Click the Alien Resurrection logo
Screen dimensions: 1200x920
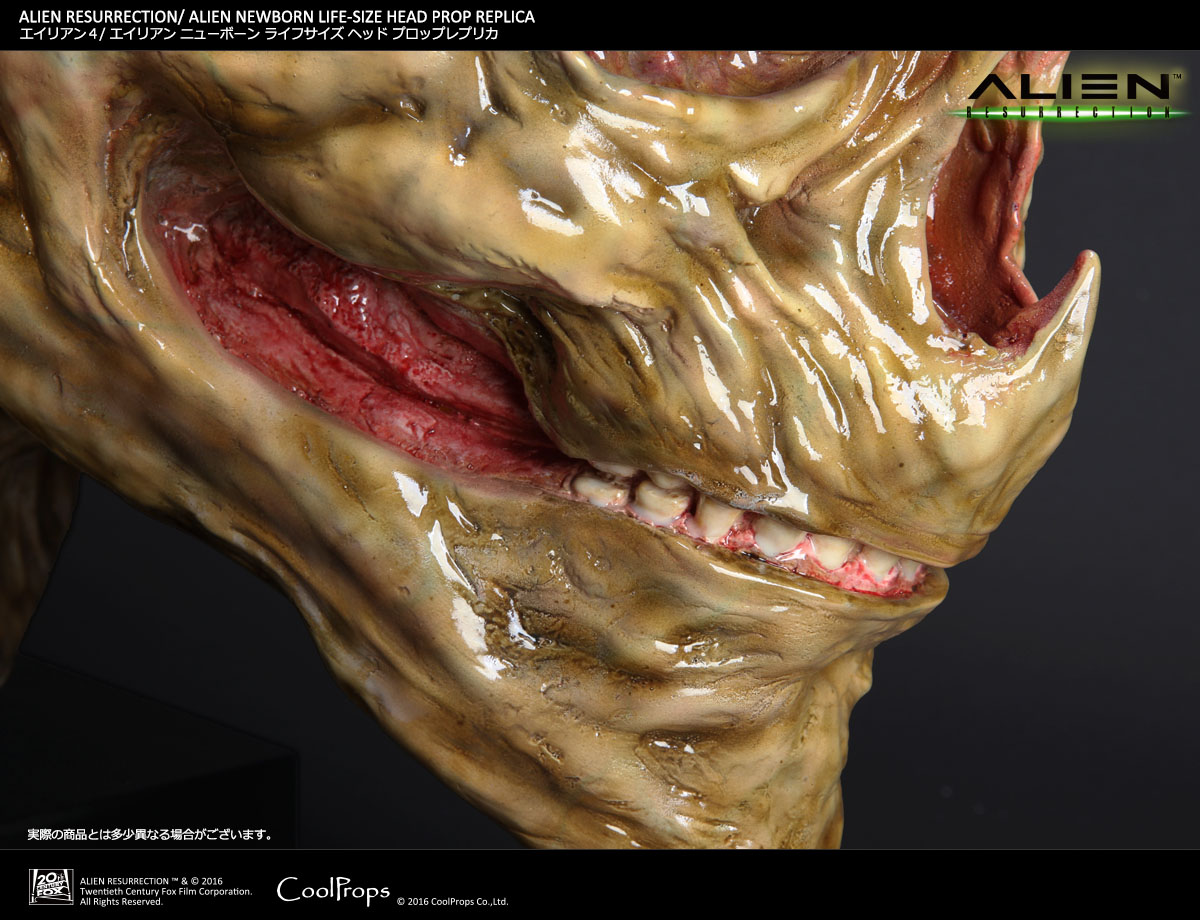pyautogui.click(x=1070, y=97)
